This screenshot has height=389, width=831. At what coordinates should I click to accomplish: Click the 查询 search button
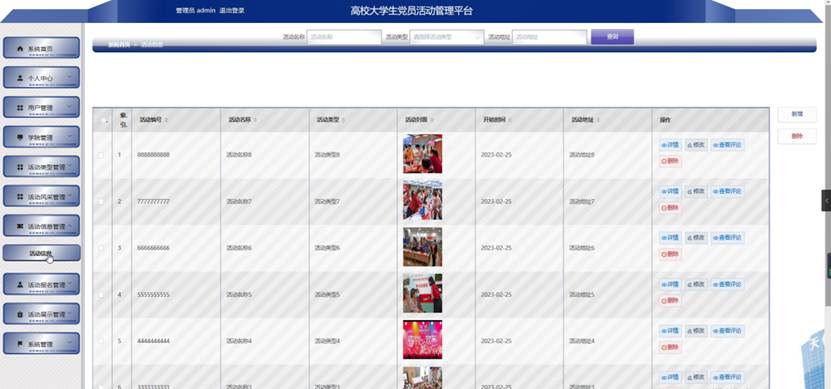pyautogui.click(x=612, y=37)
